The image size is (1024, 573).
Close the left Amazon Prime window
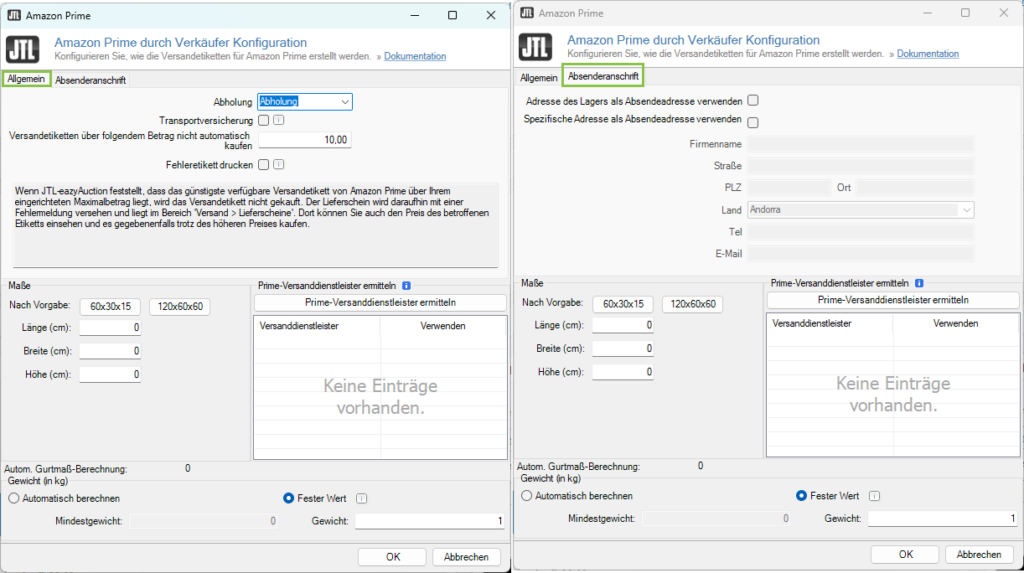[x=491, y=15]
